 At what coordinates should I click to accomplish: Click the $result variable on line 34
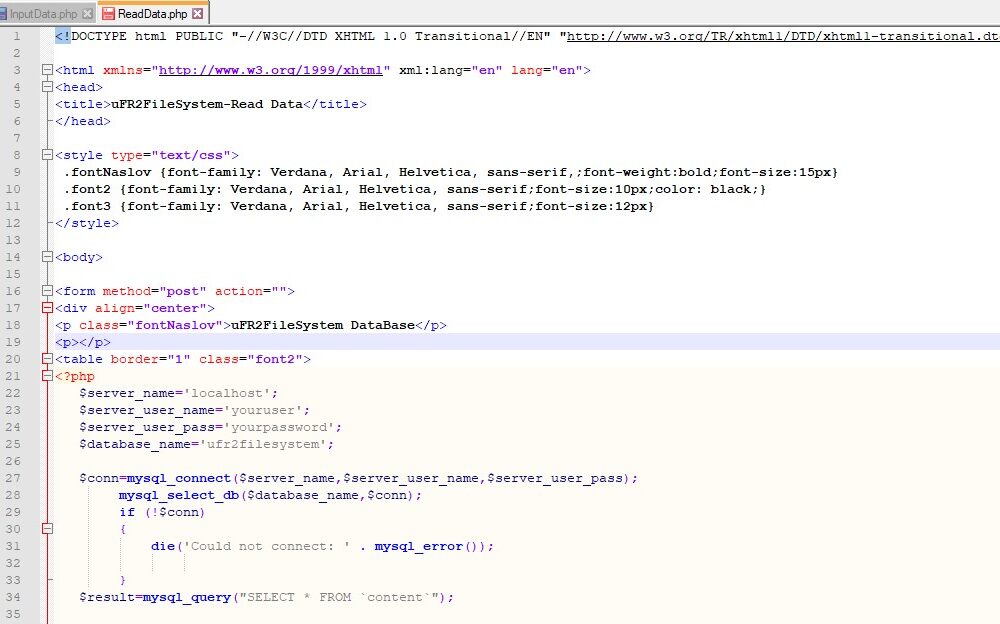tap(107, 598)
